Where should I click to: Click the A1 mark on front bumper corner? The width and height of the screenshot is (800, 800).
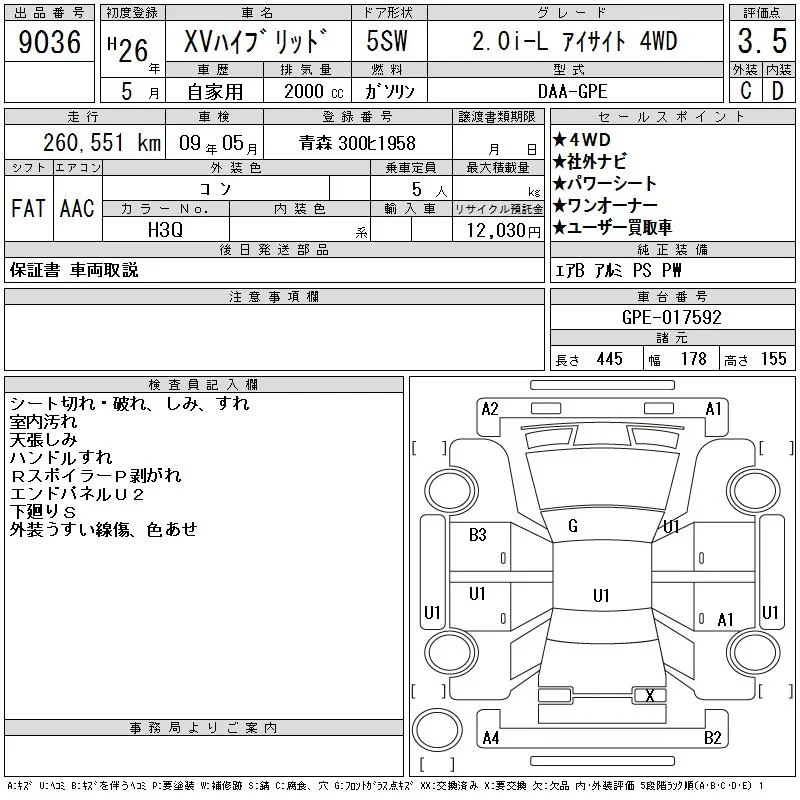tap(713, 409)
